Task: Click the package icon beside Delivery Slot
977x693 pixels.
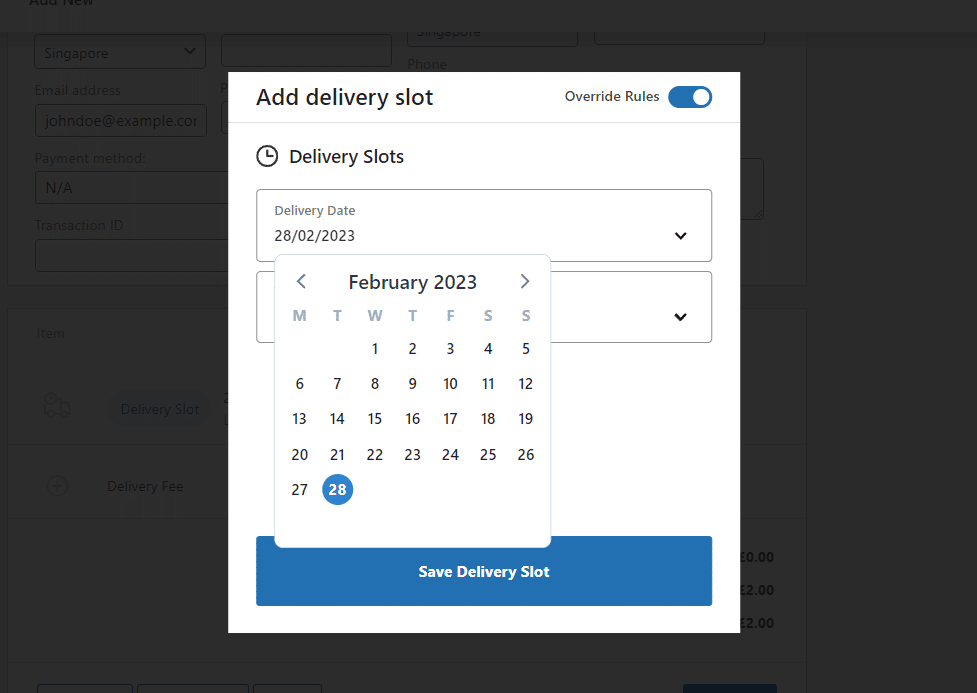Action: click(x=57, y=407)
